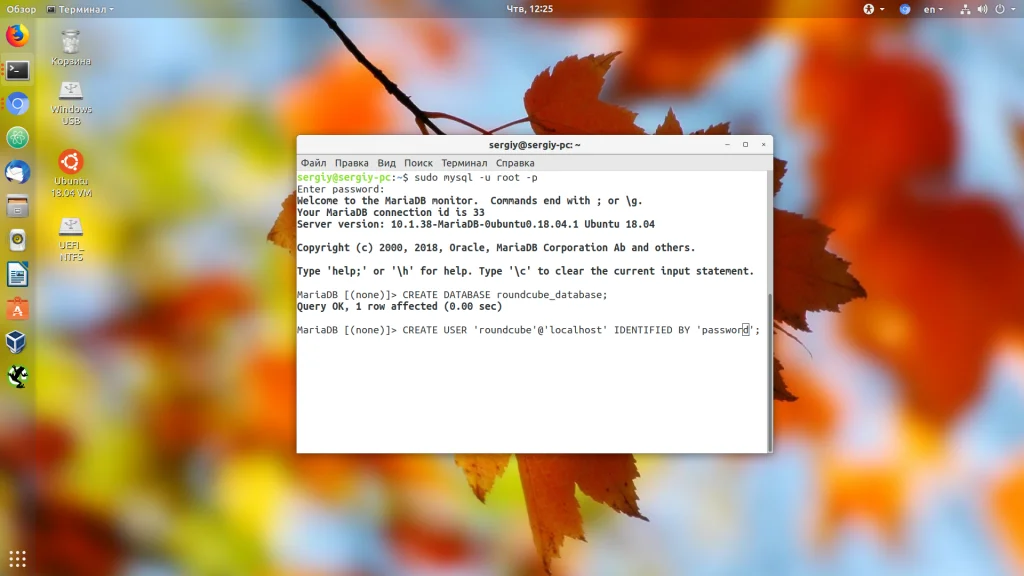Click 'Query OK, 1 row affected' text
1024x576 pixels.
click(x=400, y=306)
